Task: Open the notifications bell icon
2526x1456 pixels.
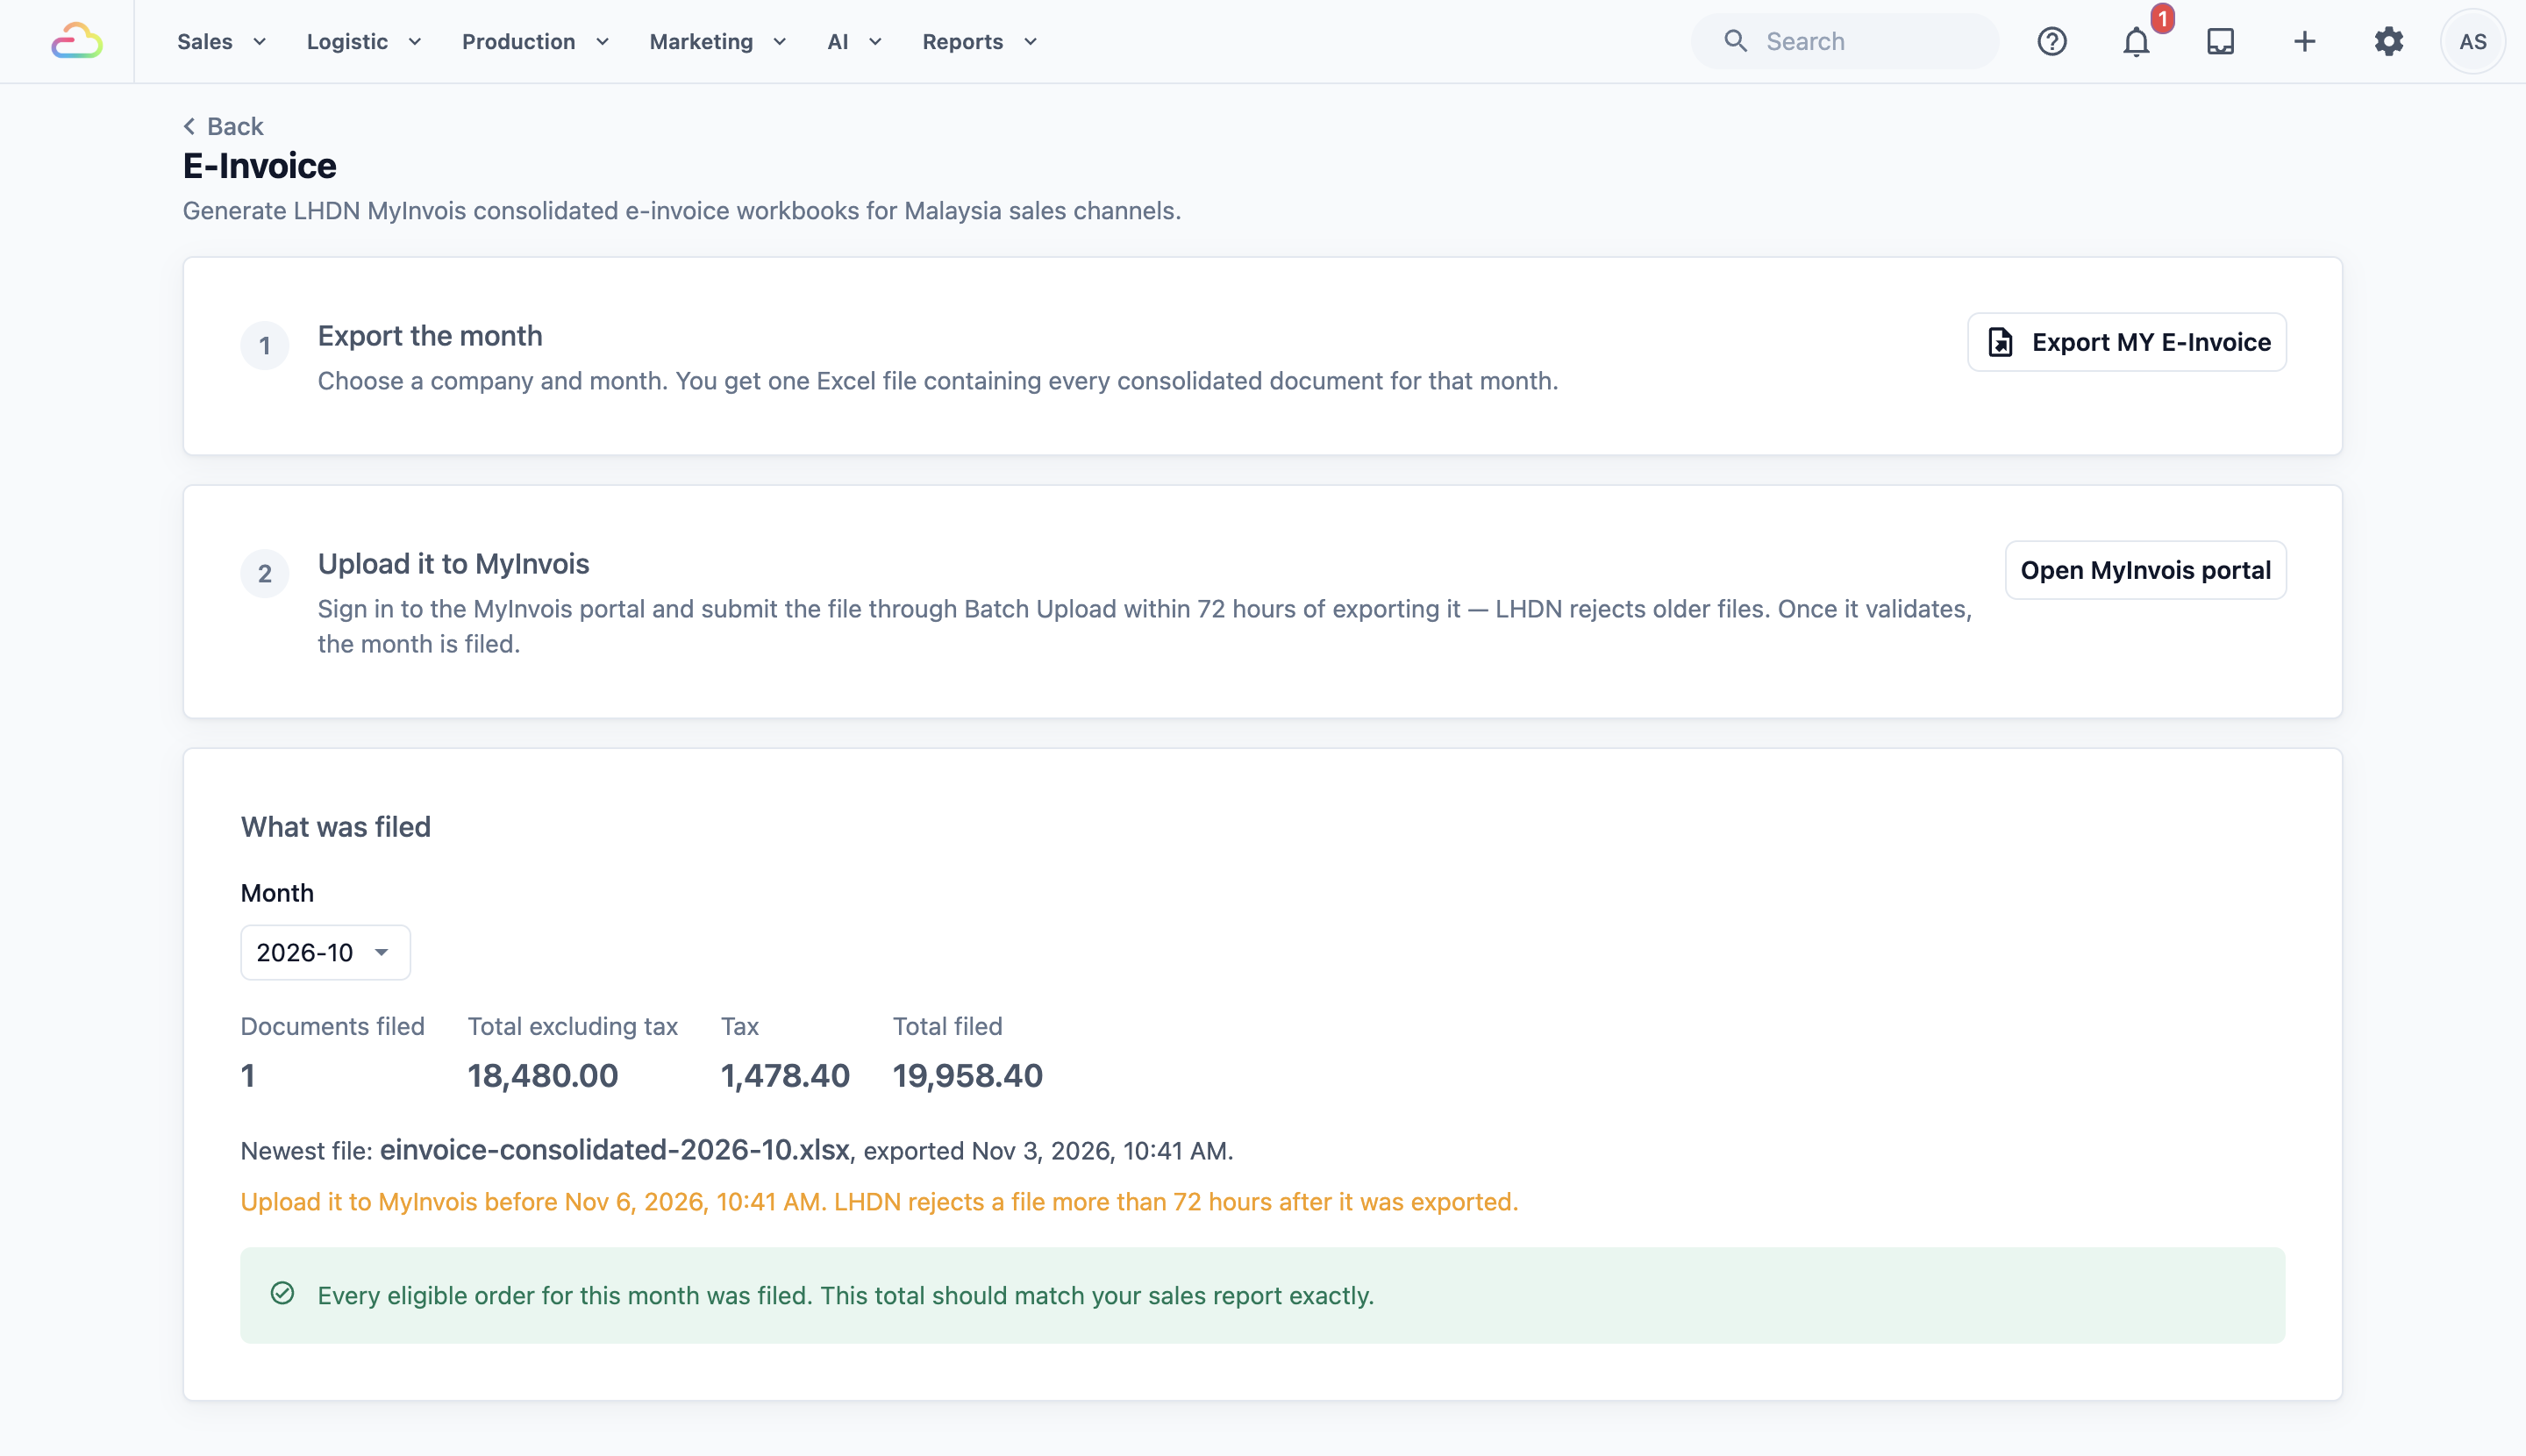Action: [2136, 41]
